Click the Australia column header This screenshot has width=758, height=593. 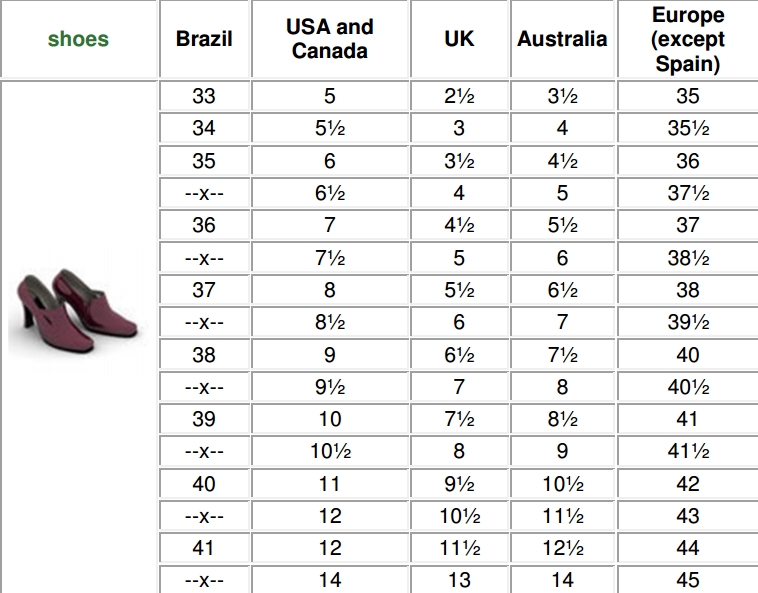click(x=562, y=39)
